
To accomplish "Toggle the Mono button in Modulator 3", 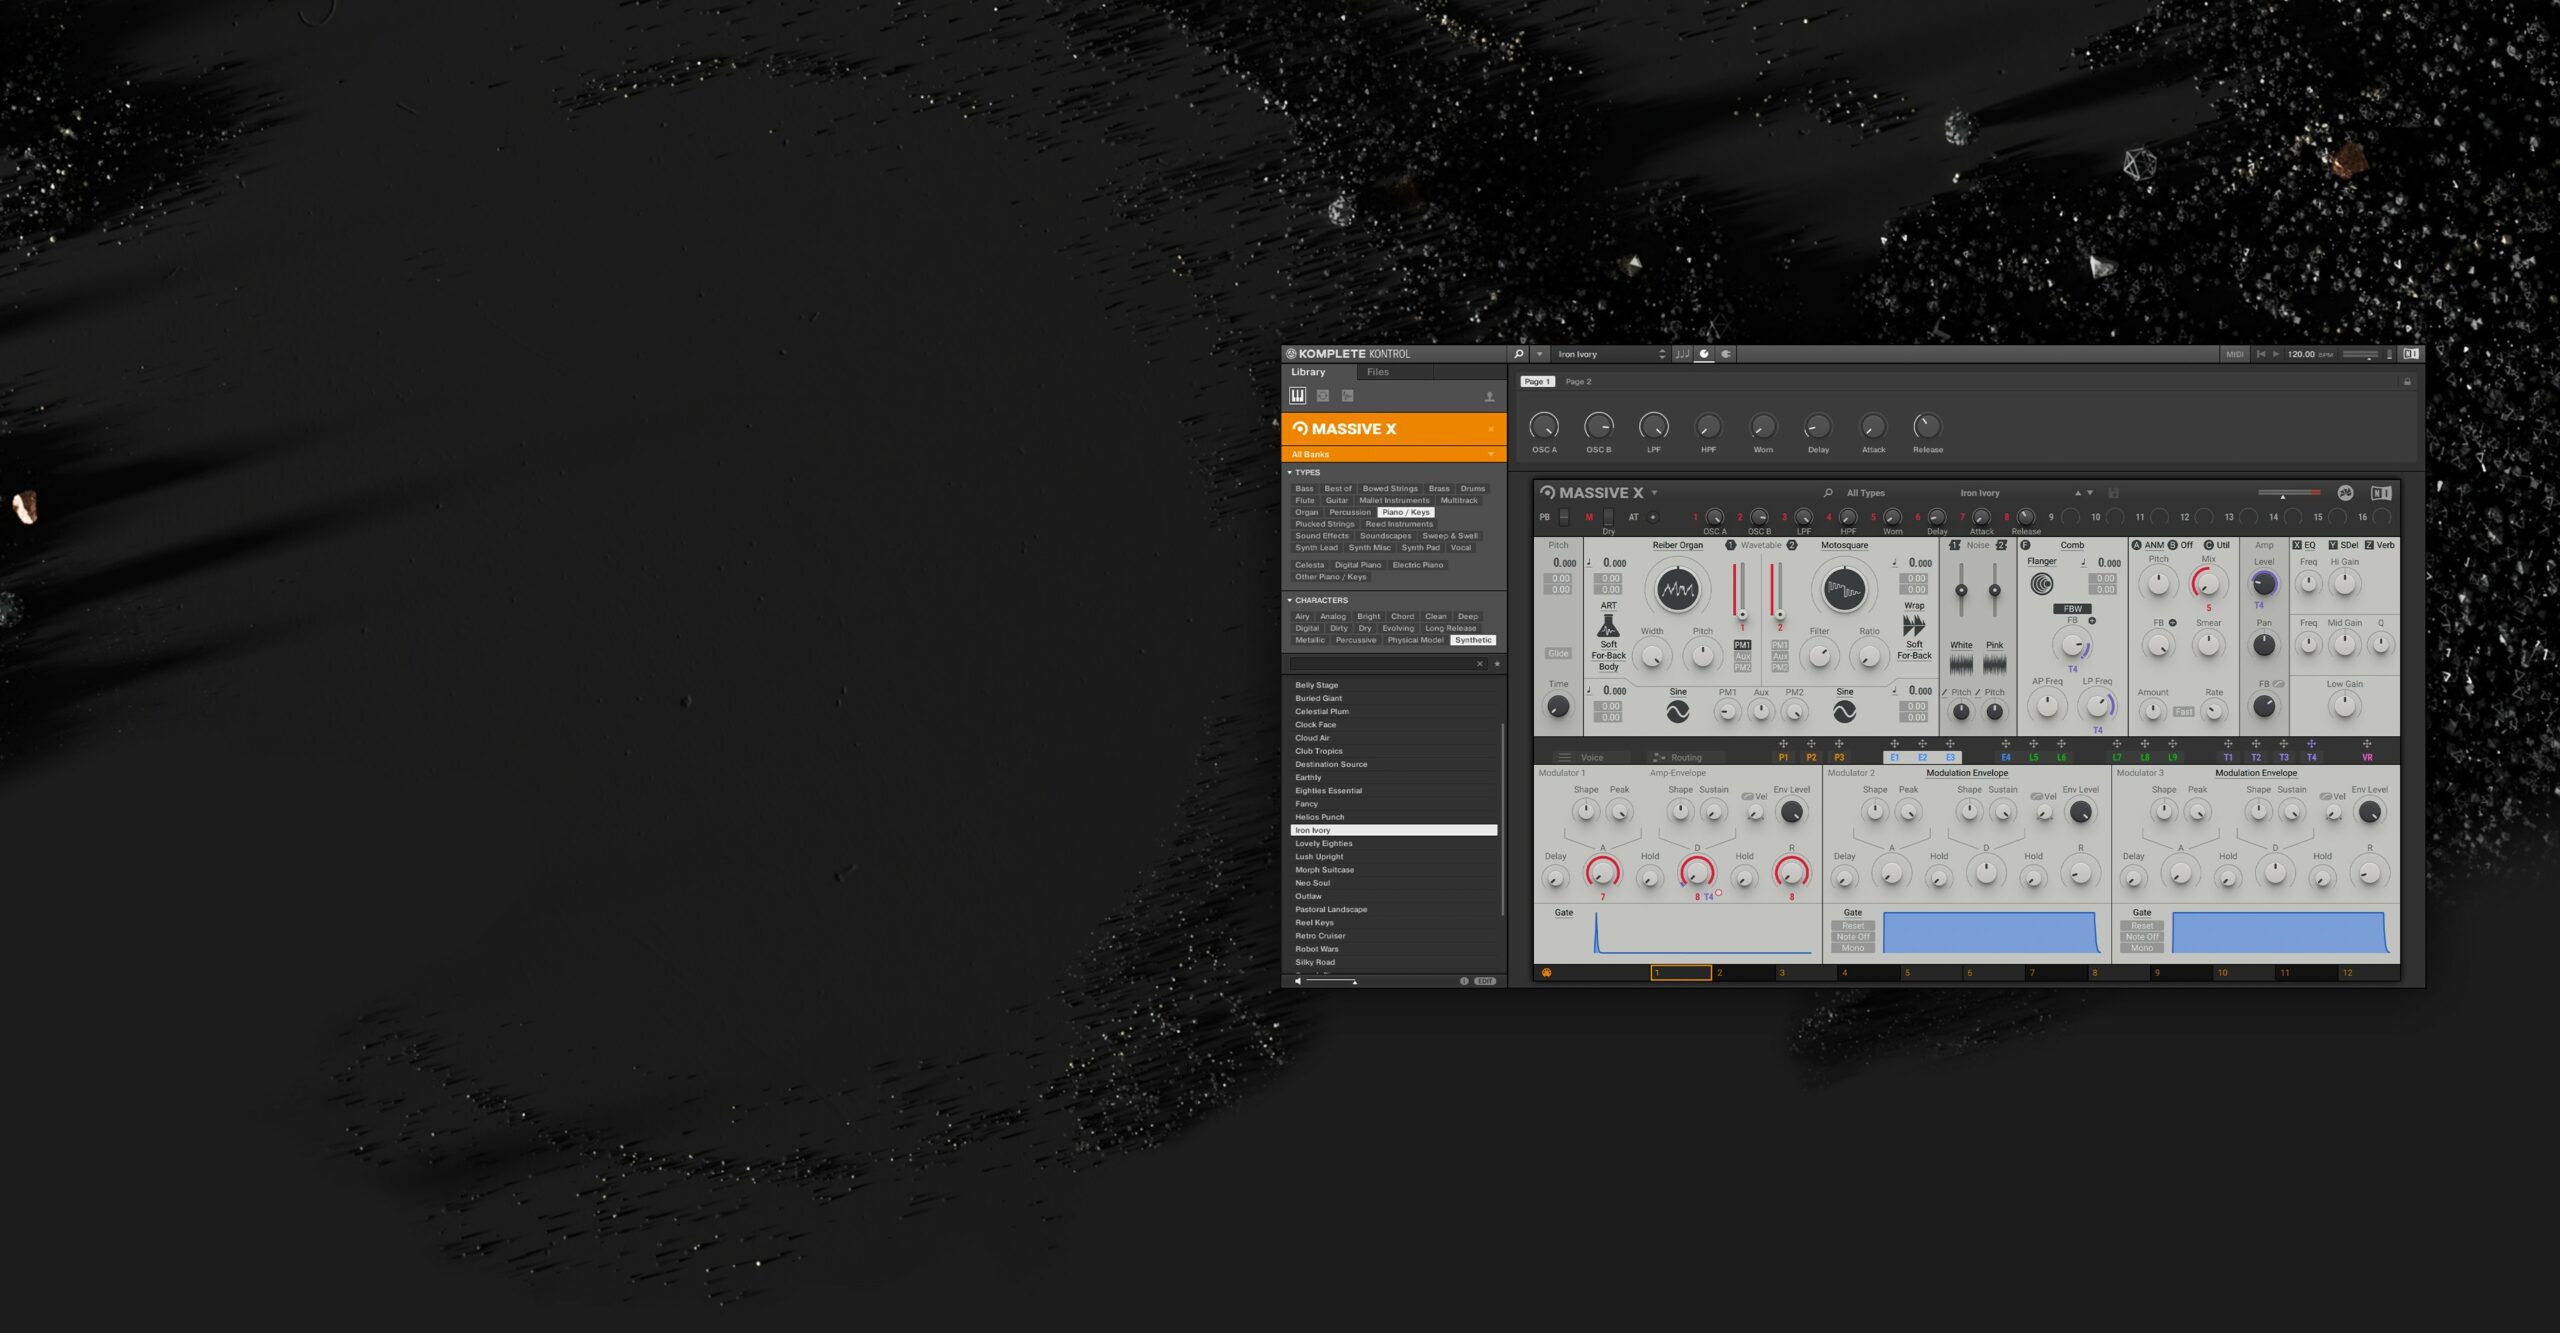I will (2141, 948).
